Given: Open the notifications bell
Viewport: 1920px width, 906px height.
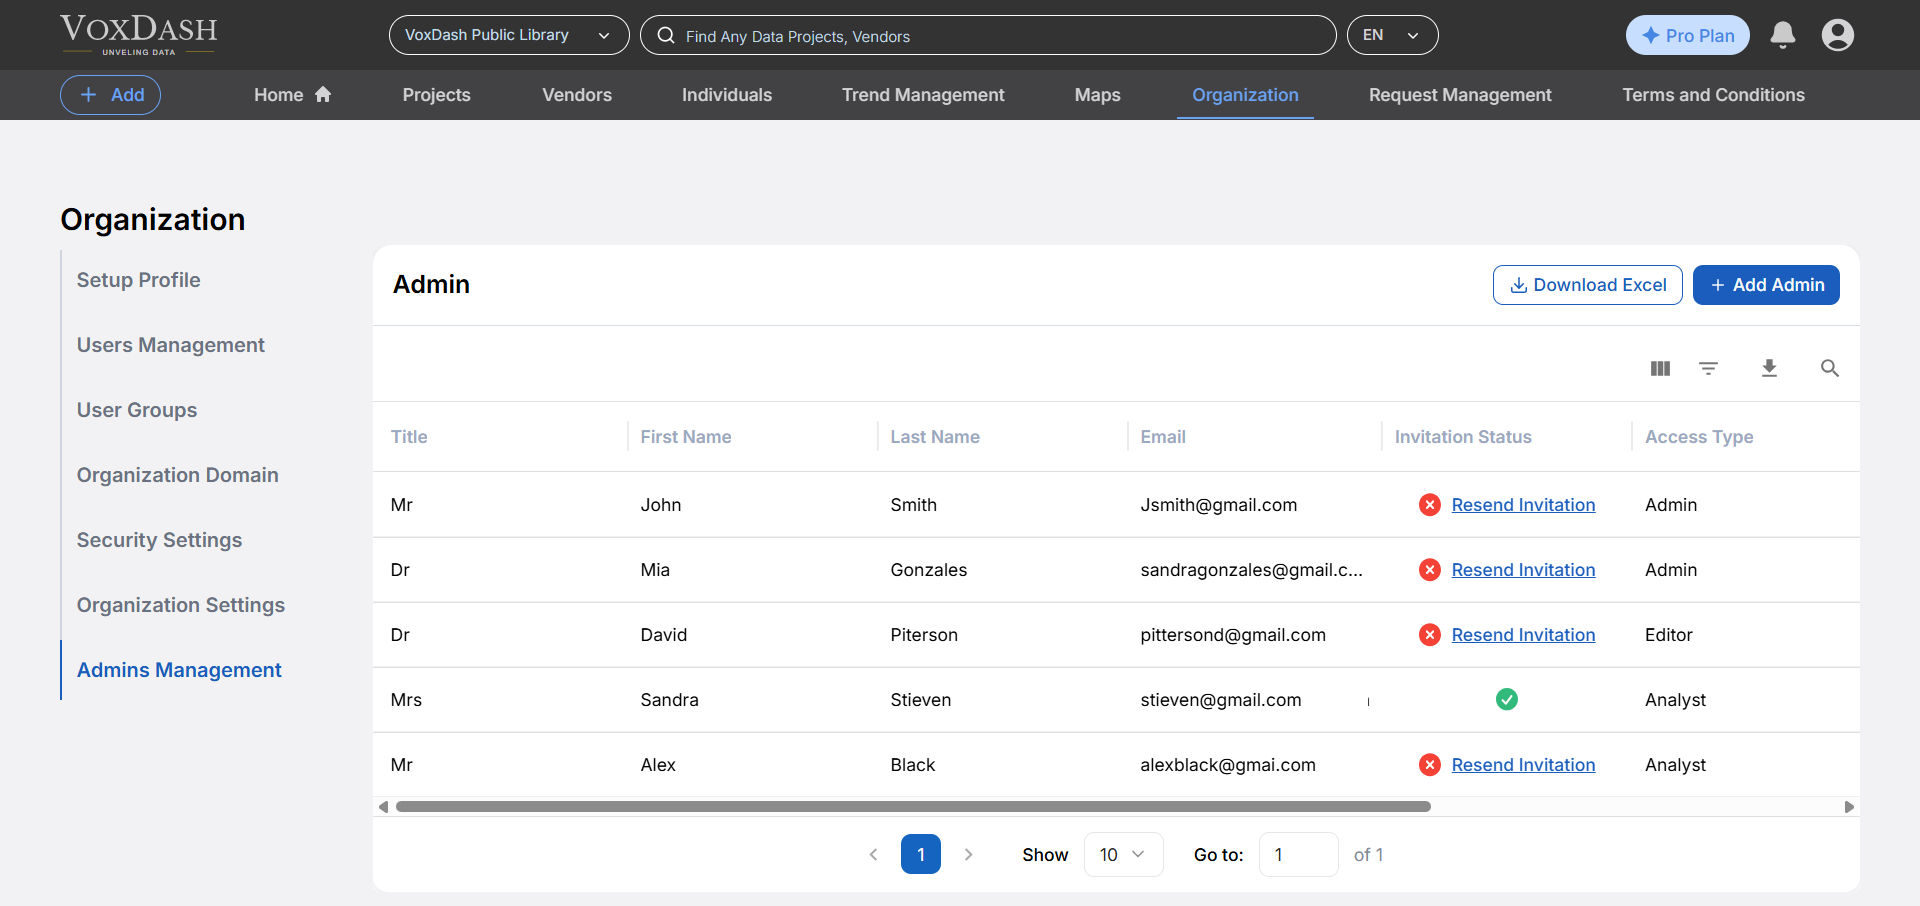Looking at the screenshot, I should click(1782, 34).
